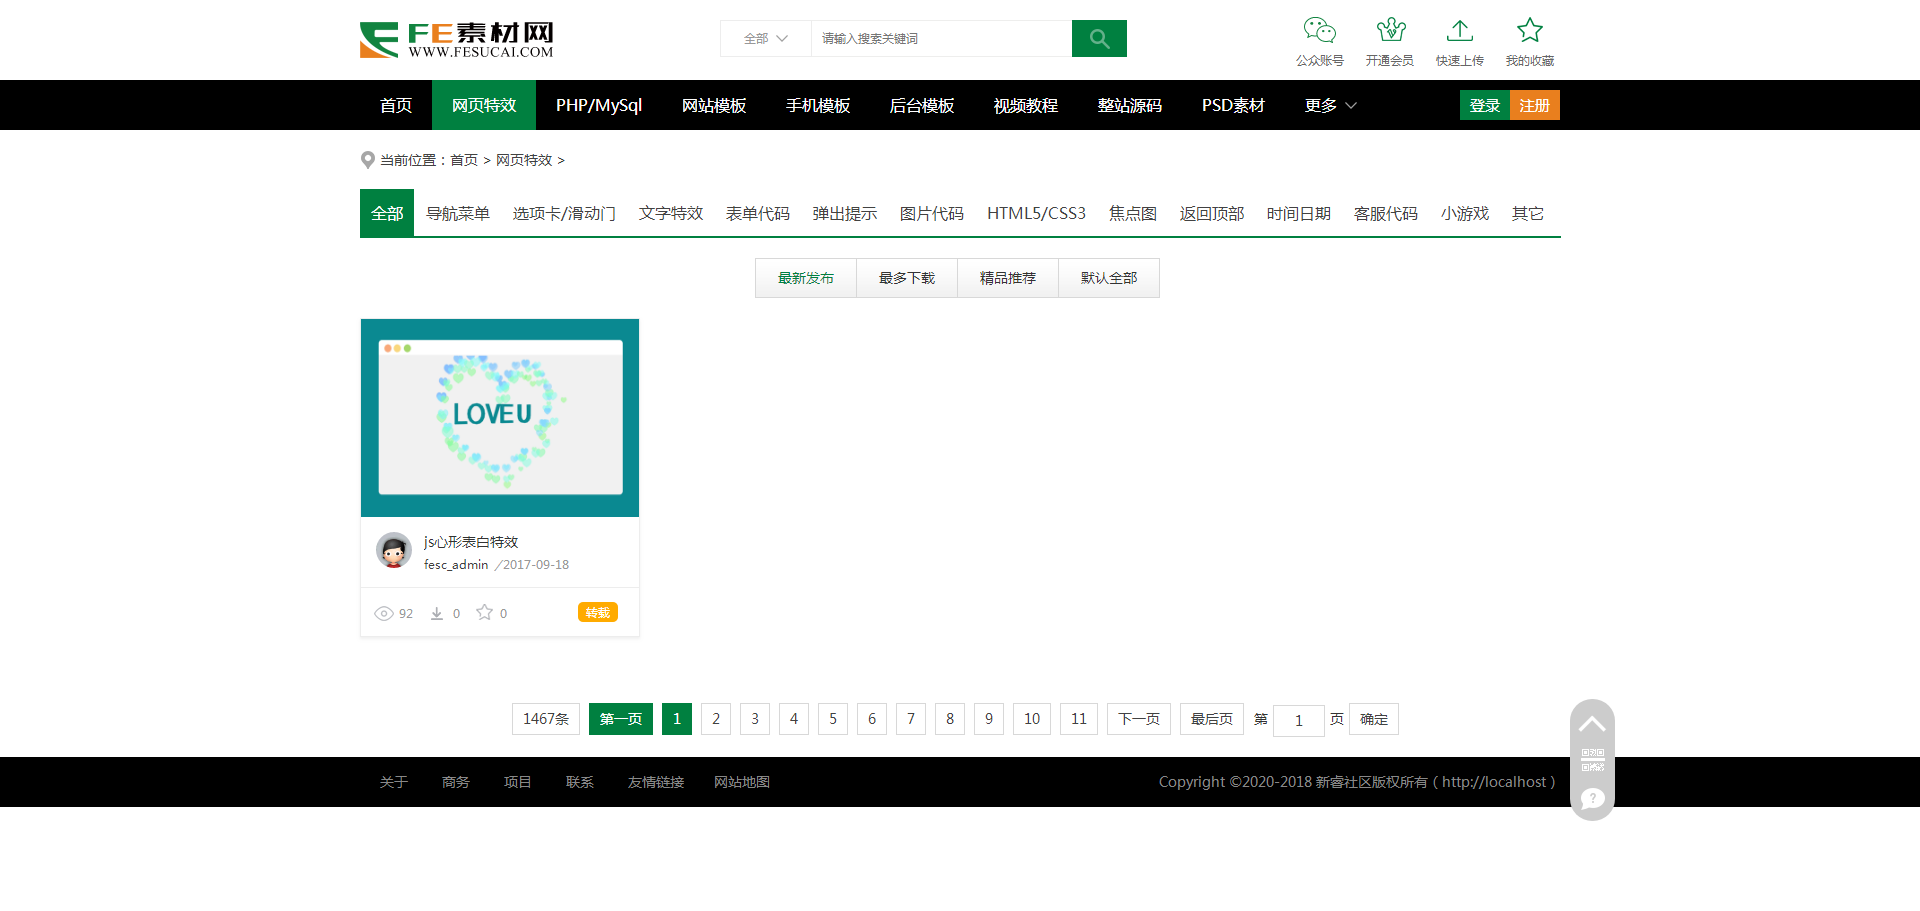The image size is (1920, 911).
Task: Click the 快速上传 upload icon
Action: coord(1459,30)
